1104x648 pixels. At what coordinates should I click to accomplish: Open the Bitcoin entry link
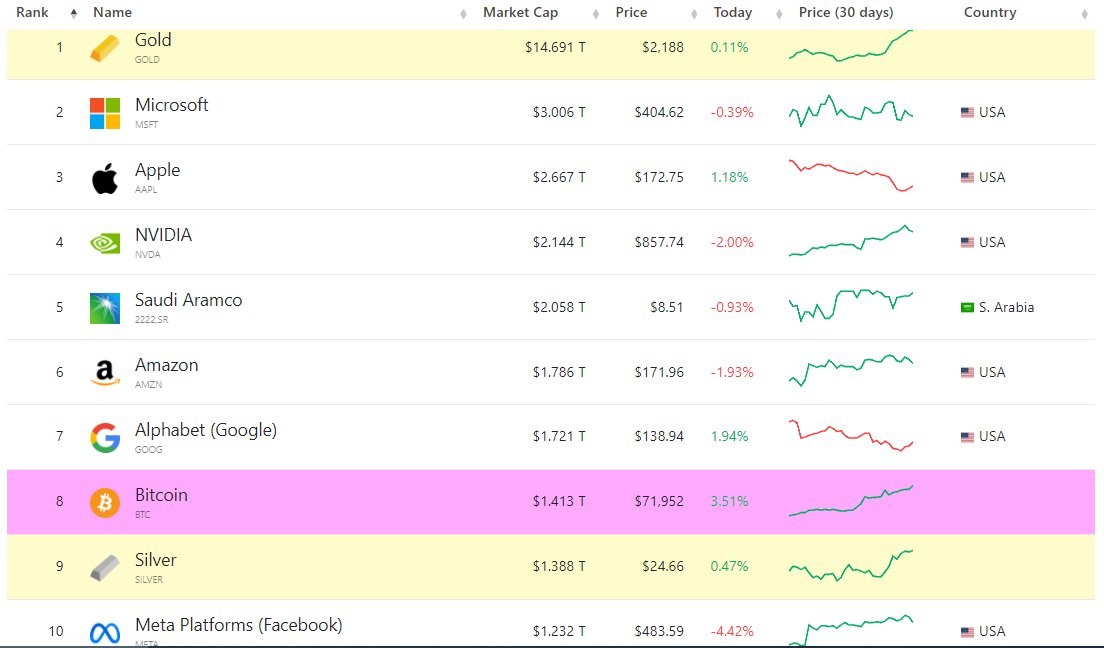point(161,494)
